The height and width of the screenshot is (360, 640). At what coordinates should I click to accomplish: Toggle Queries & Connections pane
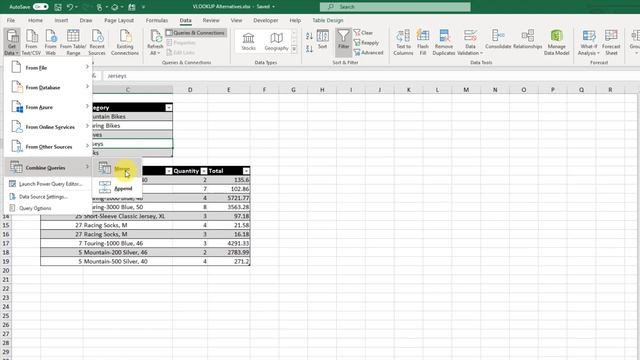(x=196, y=33)
